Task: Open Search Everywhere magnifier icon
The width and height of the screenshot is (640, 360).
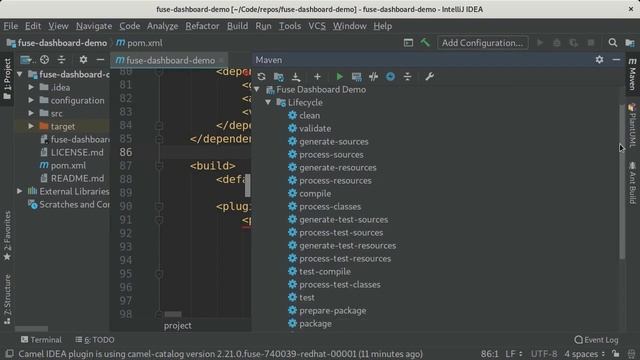Action: [x=613, y=42]
